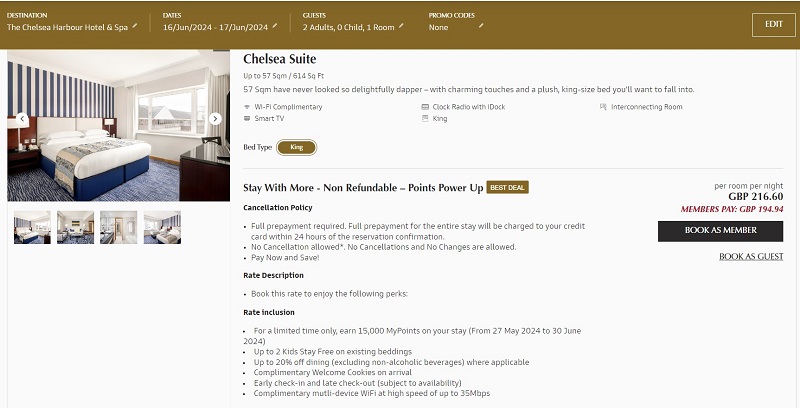Click the Smart TV amenity icon
Image resolution: width=800 pixels, height=408 pixels.
point(247,118)
